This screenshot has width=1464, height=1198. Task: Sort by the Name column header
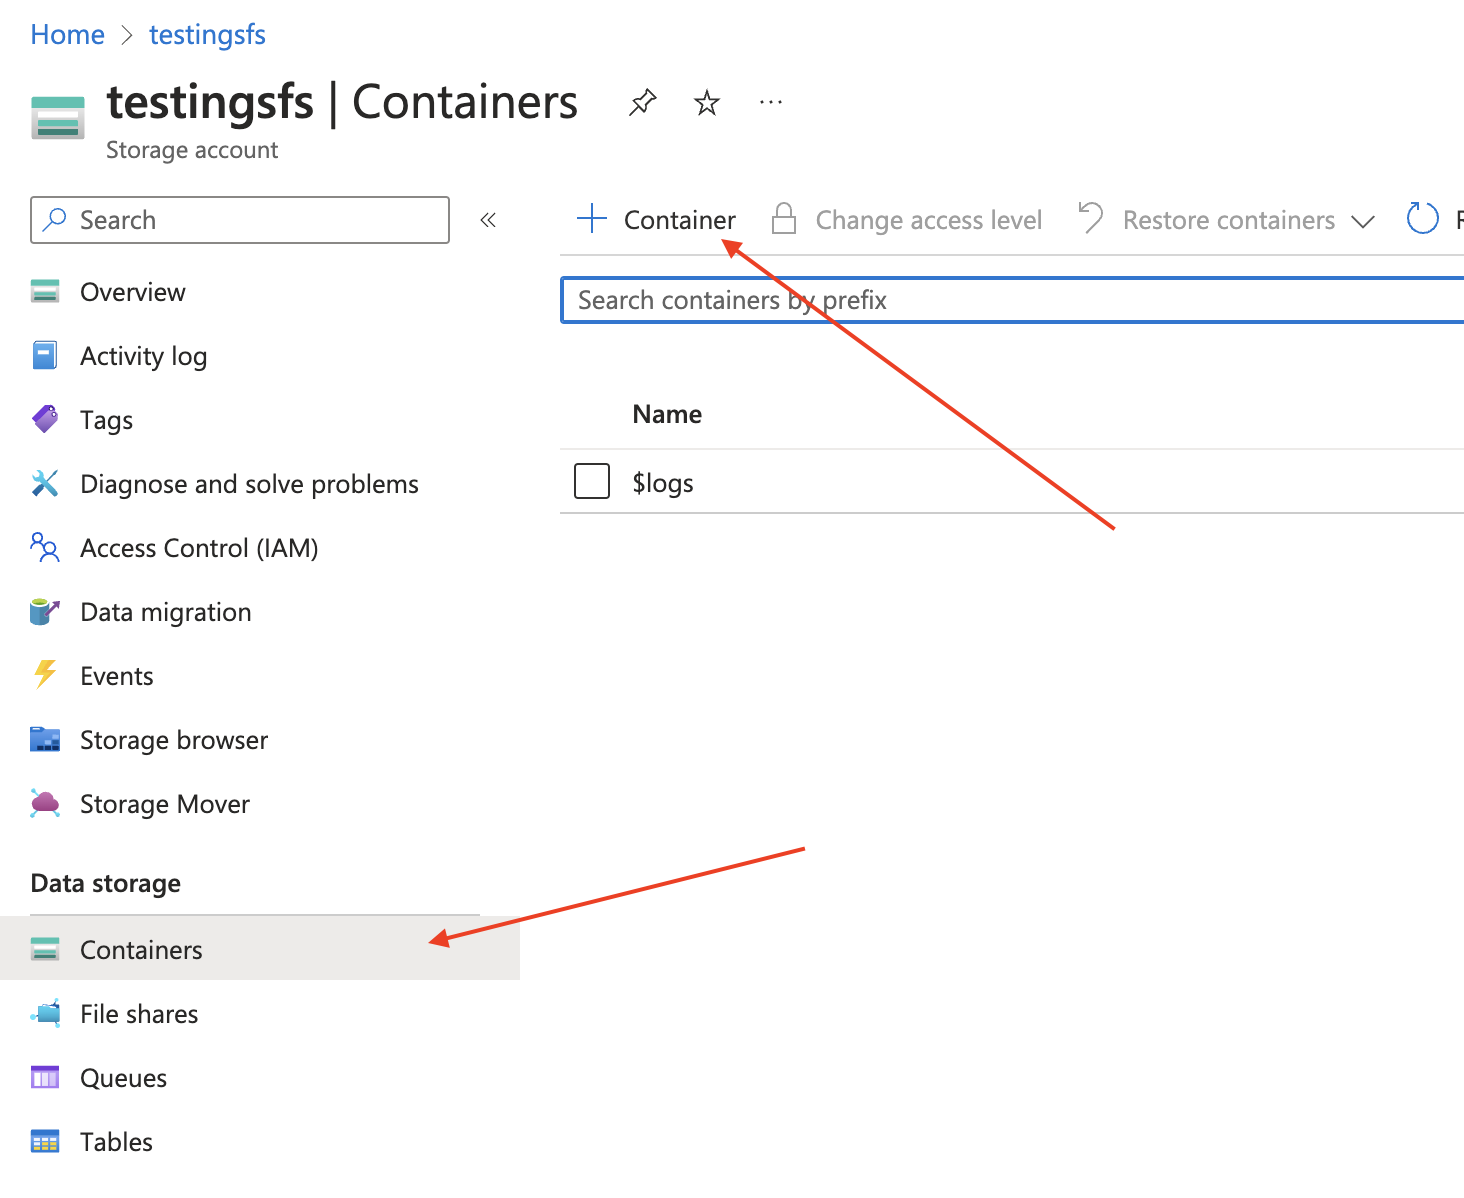667,414
